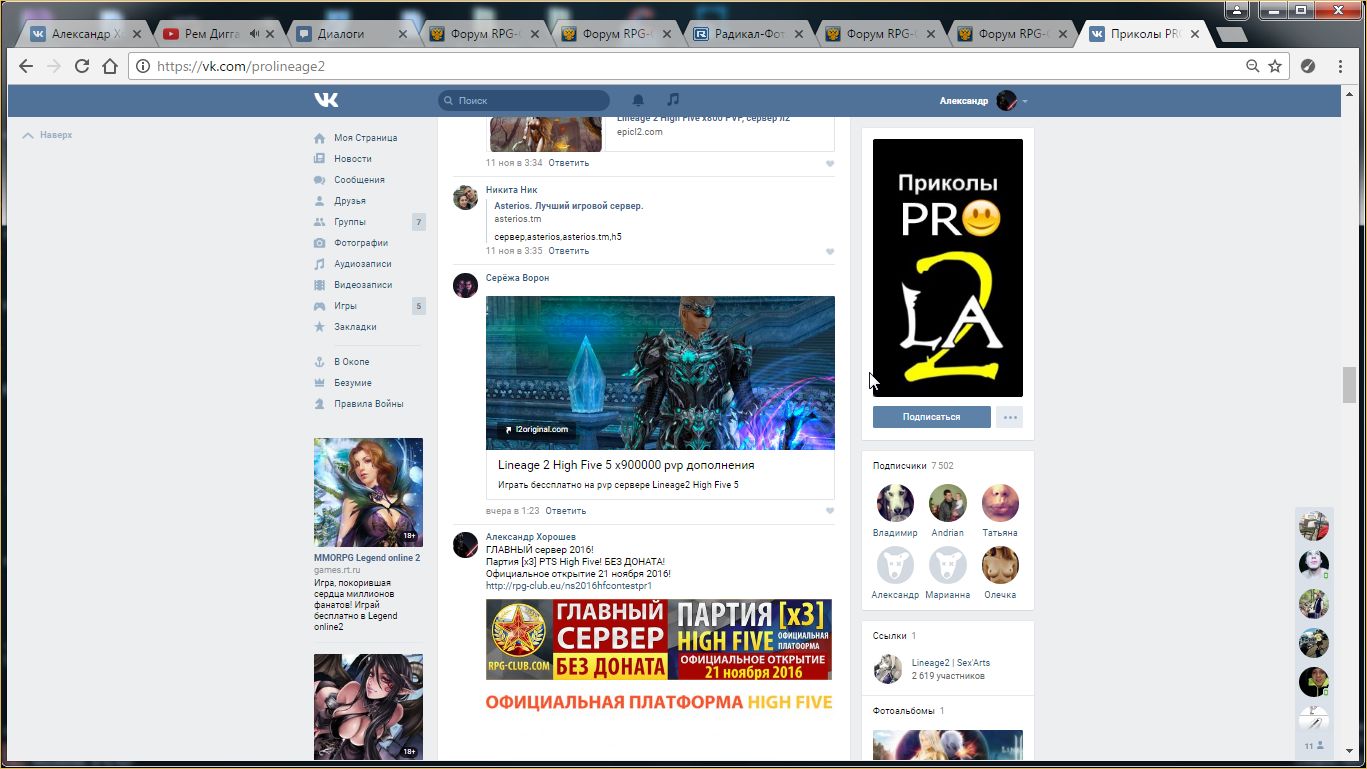Open Александр Хорошев's profile name
Image resolution: width=1367 pixels, height=769 pixels.
530,537
